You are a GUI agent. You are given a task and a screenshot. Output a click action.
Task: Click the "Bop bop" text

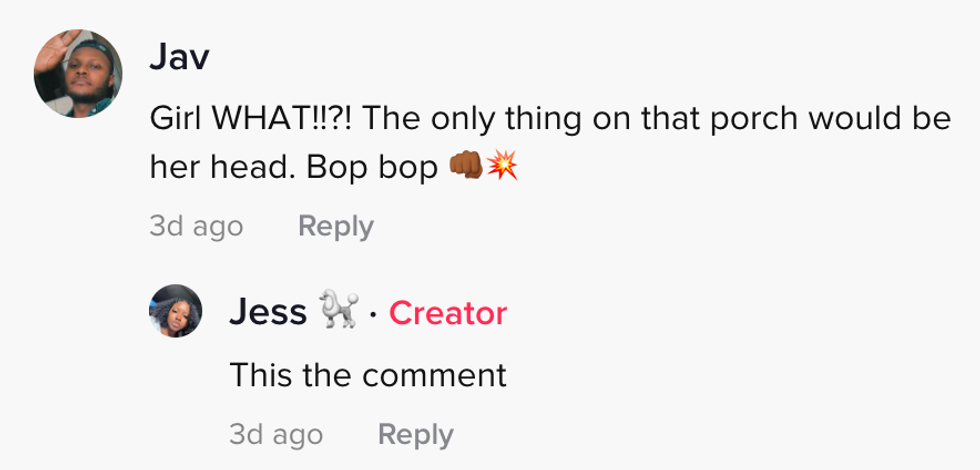click(x=387, y=169)
